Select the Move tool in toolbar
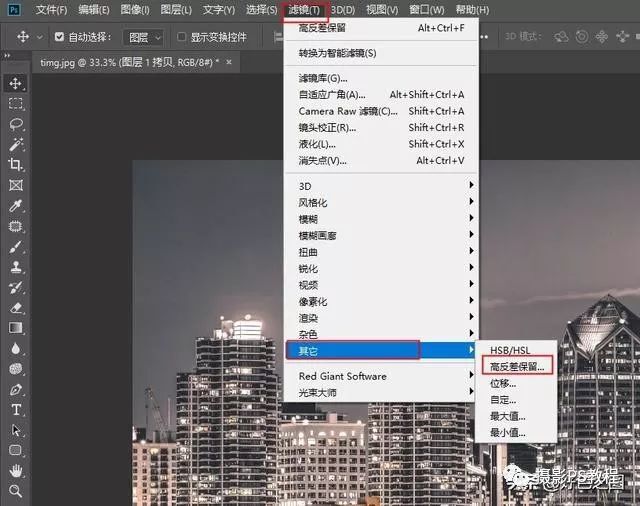 16,82
